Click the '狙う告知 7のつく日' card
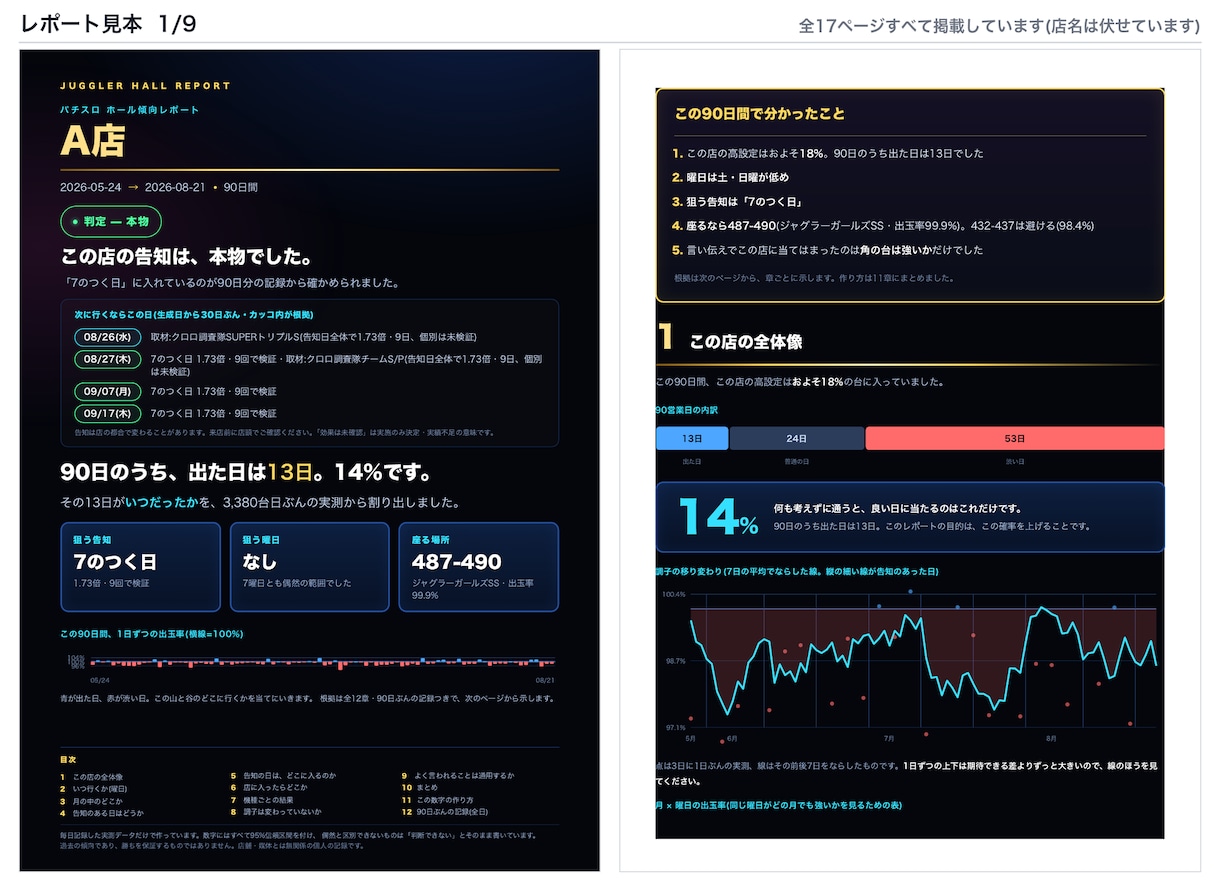This screenshot has width=1220, height=891. click(140, 566)
